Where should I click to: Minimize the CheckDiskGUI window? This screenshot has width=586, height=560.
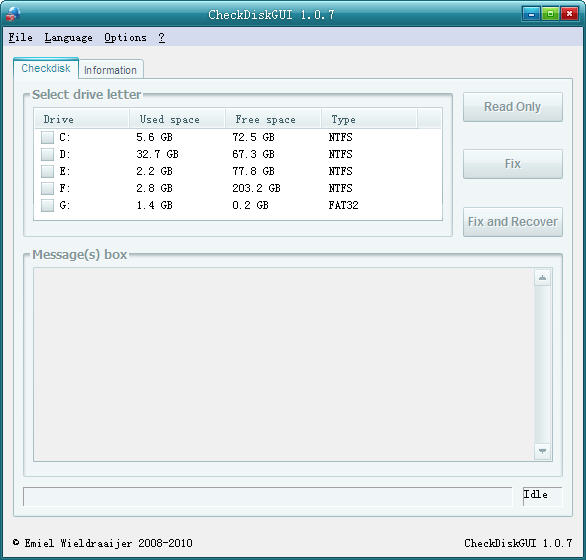point(531,14)
